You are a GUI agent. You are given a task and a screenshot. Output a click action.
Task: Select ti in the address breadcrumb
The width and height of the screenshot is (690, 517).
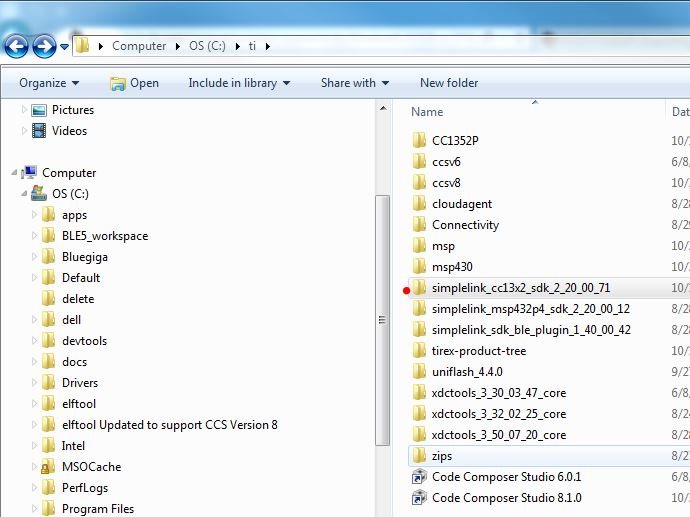[x=252, y=46]
